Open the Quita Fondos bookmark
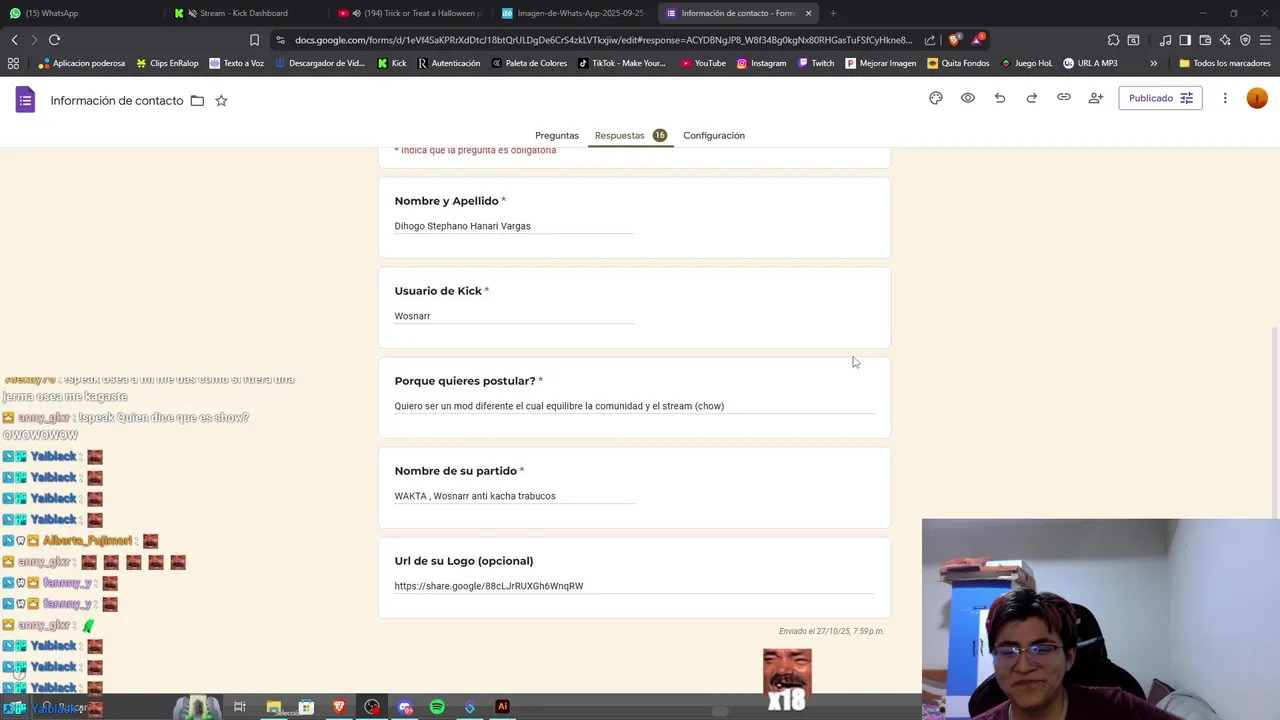 pyautogui.click(x=958, y=63)
